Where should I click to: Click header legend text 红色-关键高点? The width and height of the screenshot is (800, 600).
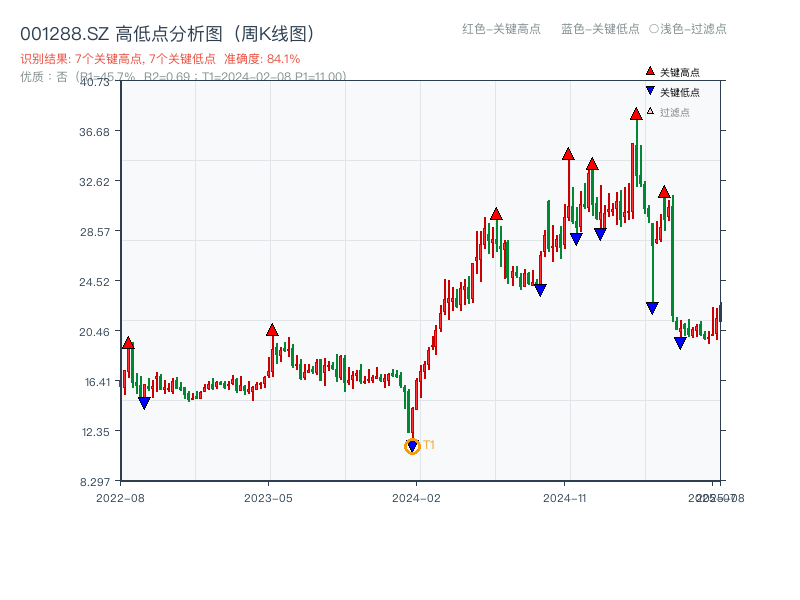(x=501, y=29)
